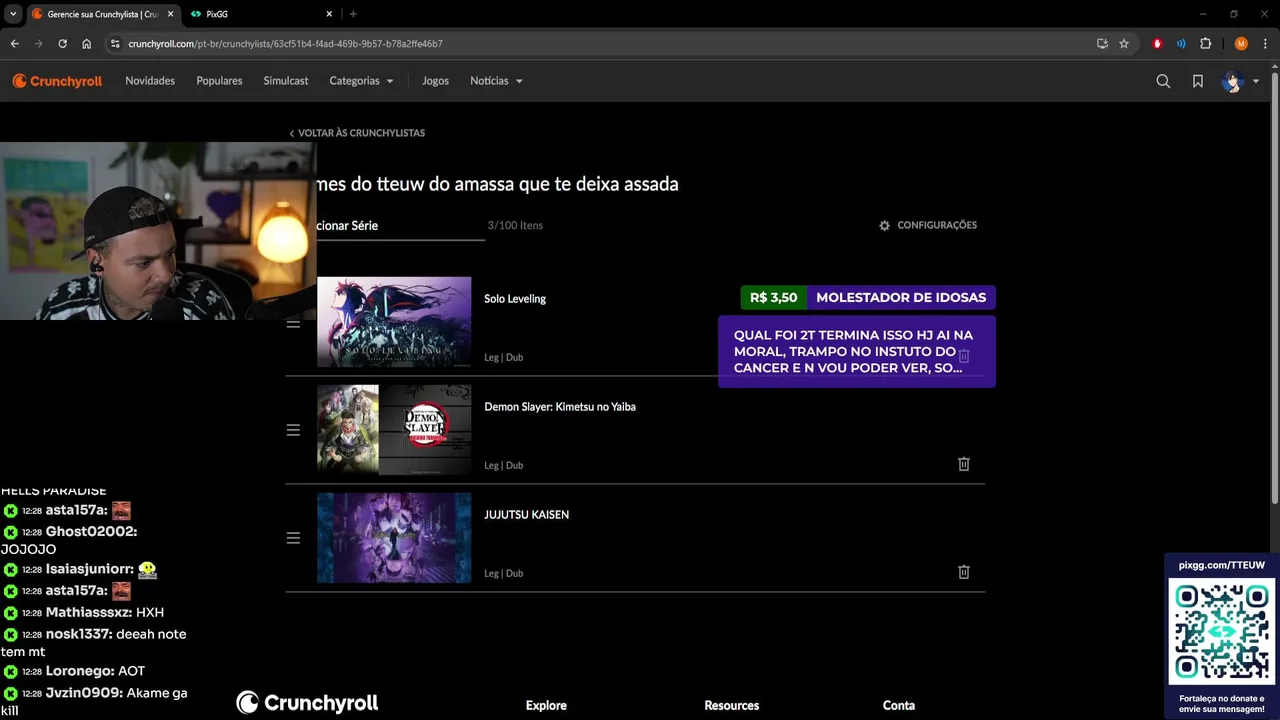
Task: Open the Solo Leveling title link
Action: (x=515, y=299)
